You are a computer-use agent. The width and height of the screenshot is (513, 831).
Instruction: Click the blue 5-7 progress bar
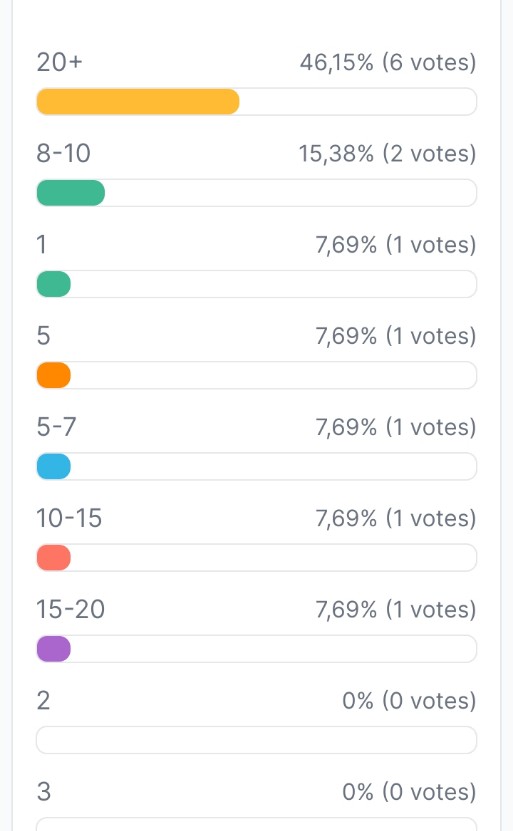pyautogui.click(x=54, y=466)
